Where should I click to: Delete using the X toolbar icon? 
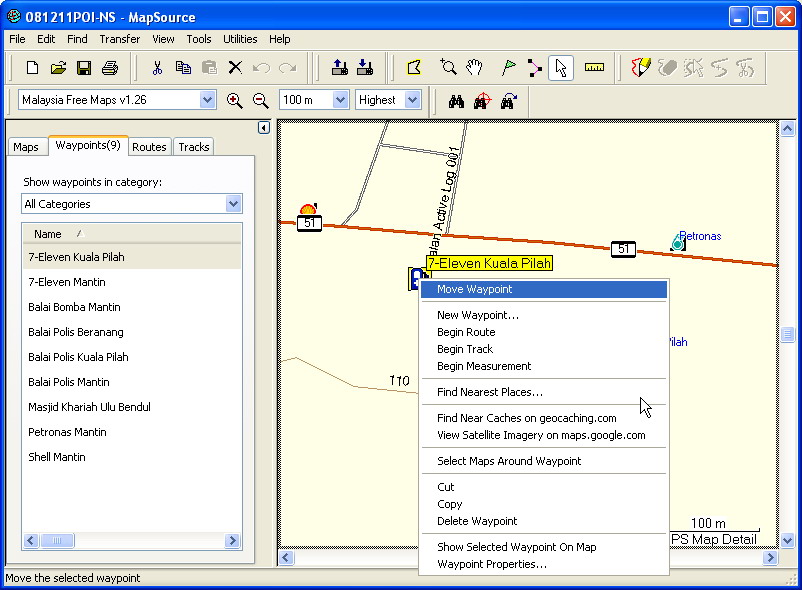(x=235, y=67)
